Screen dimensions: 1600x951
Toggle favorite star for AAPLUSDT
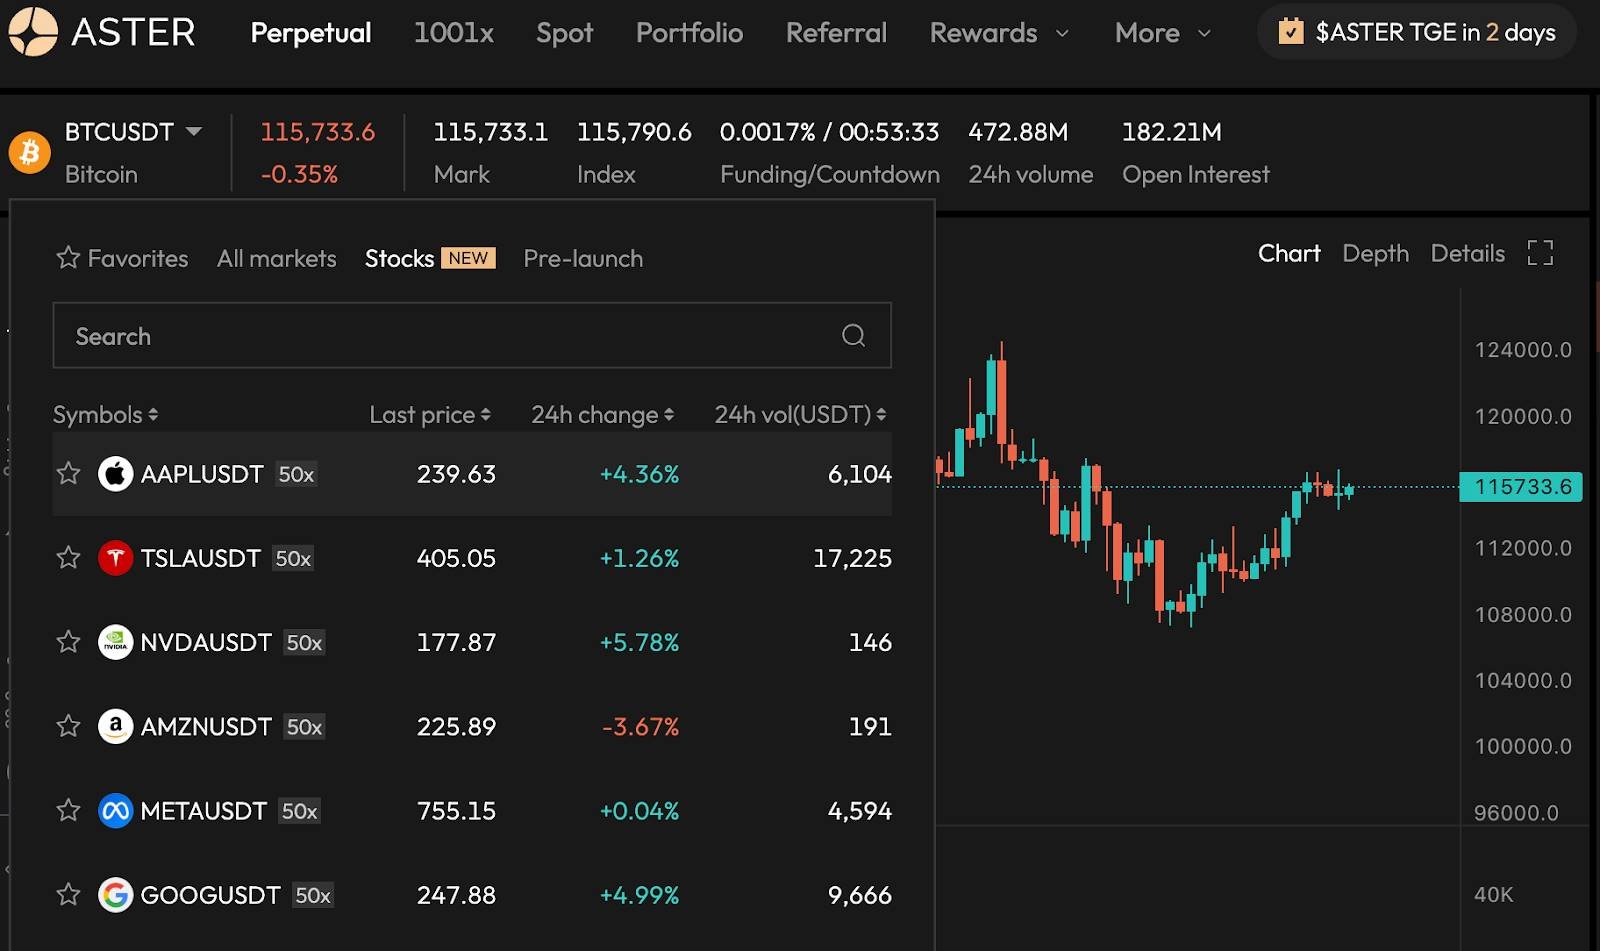pos(68,473)
